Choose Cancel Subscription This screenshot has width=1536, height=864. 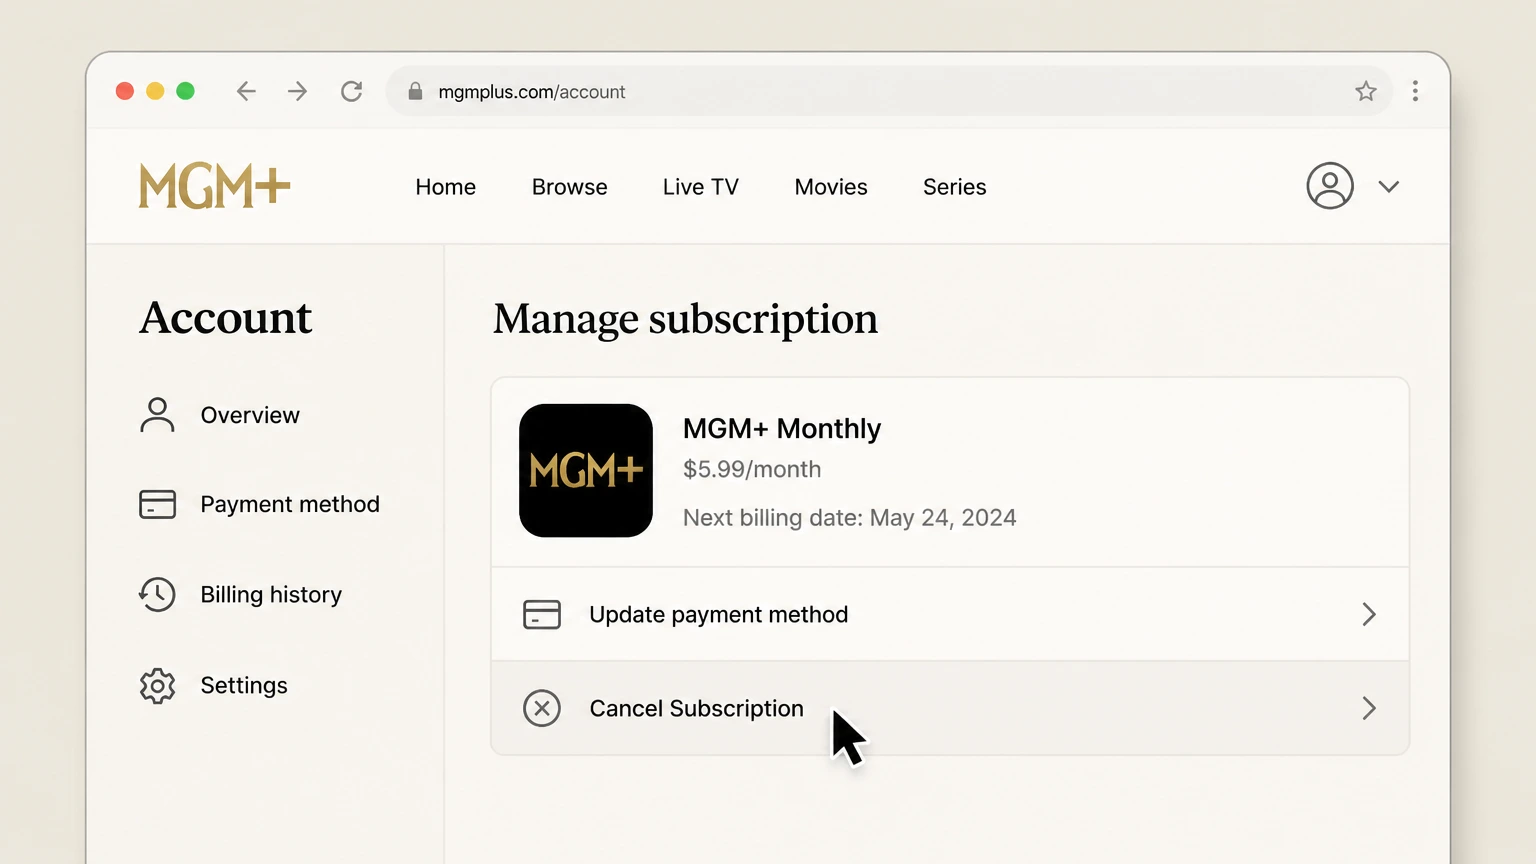pos(950,708)
